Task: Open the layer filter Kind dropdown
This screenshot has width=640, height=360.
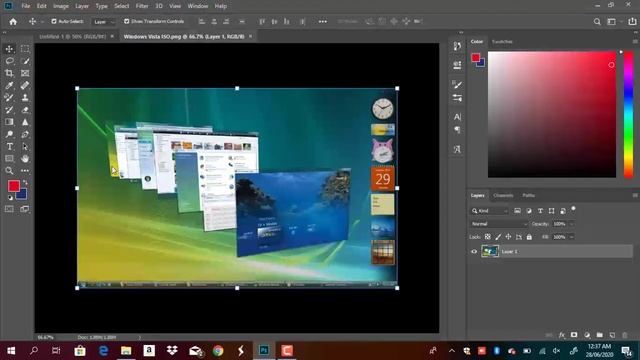Action: 490,211
